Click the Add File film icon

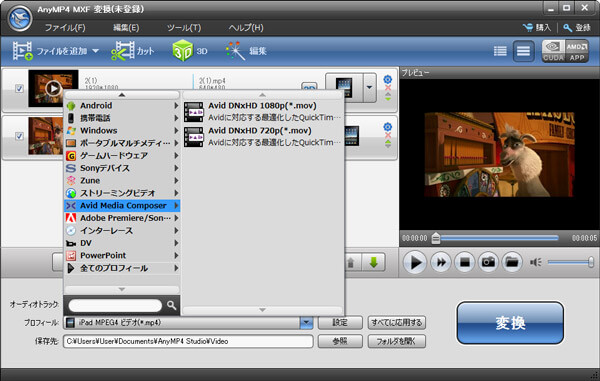point(22,50)
